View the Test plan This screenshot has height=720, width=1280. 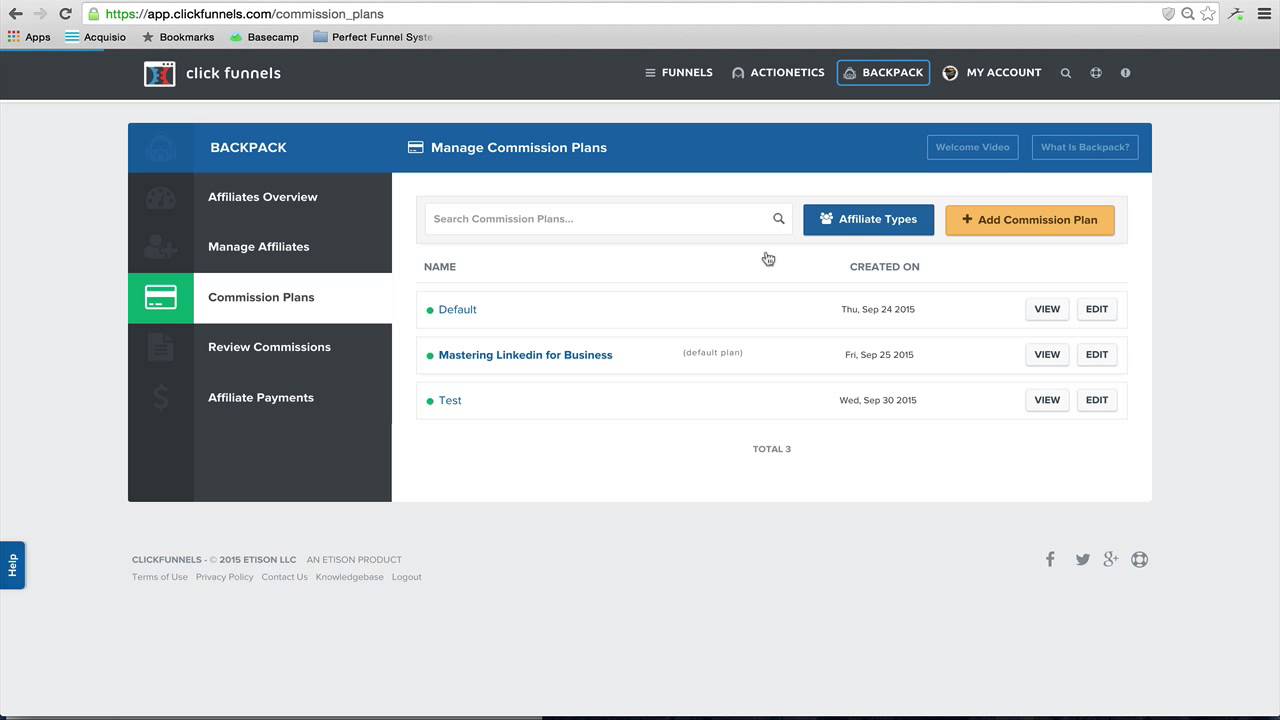[1047, 400]
